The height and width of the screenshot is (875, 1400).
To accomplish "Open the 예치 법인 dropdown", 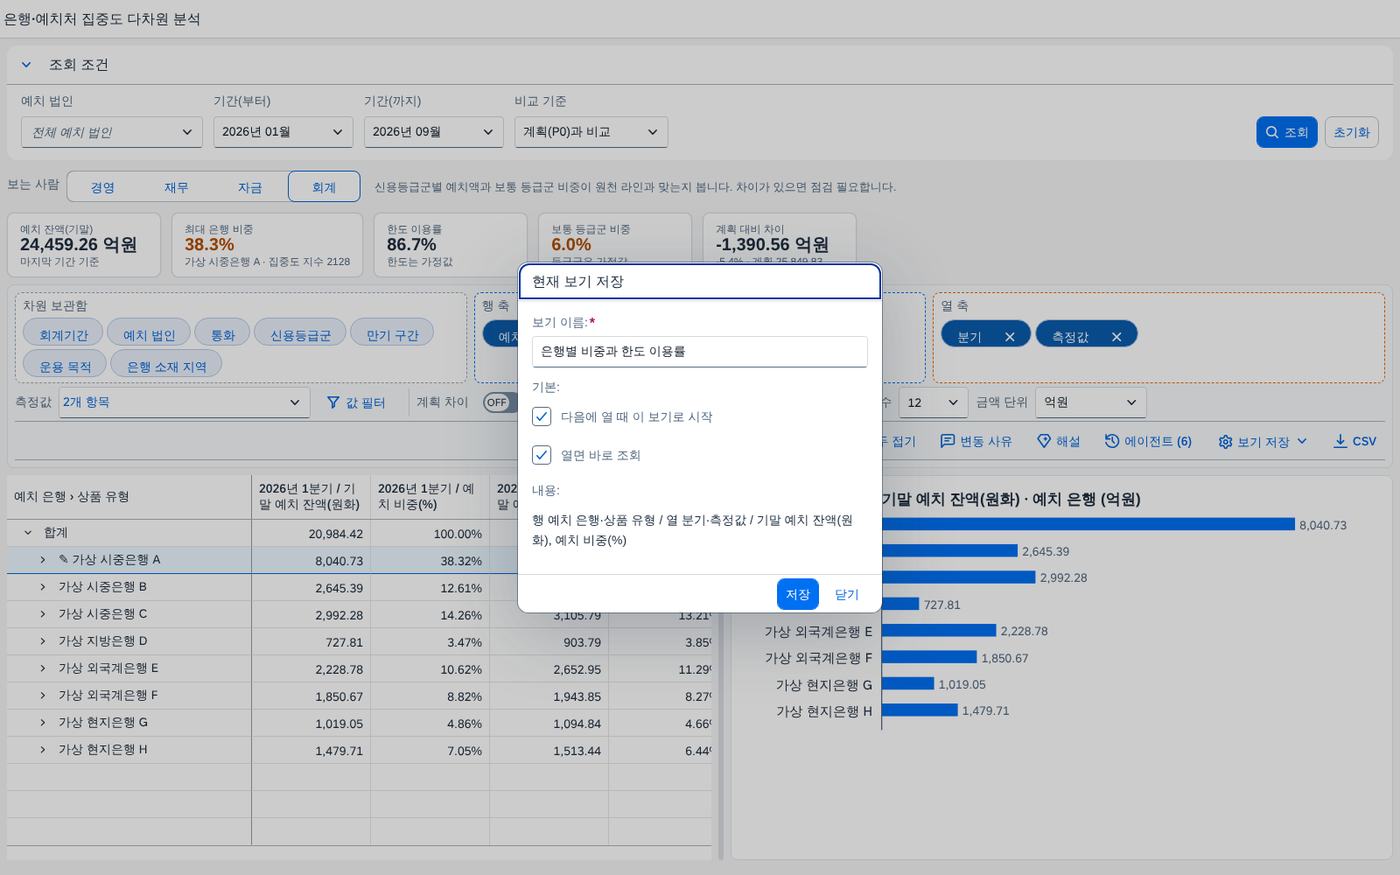I will (x=112, y=132).
